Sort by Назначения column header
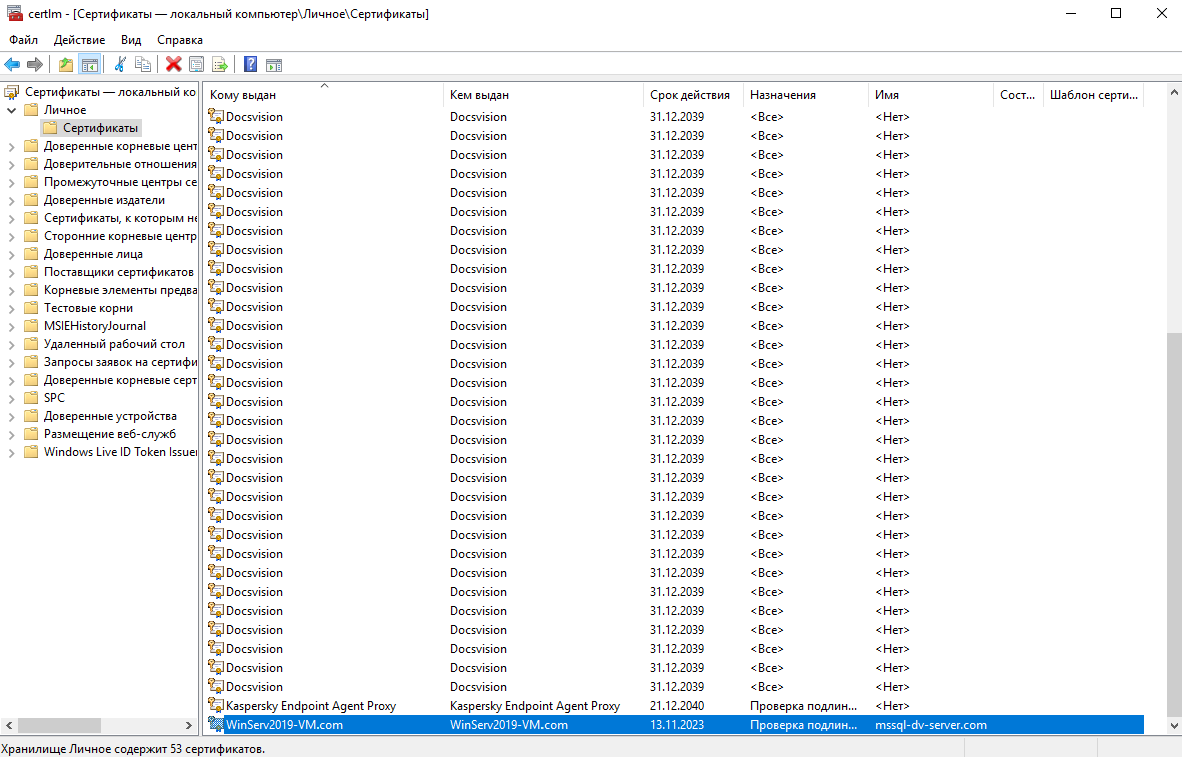 point(806,95)
